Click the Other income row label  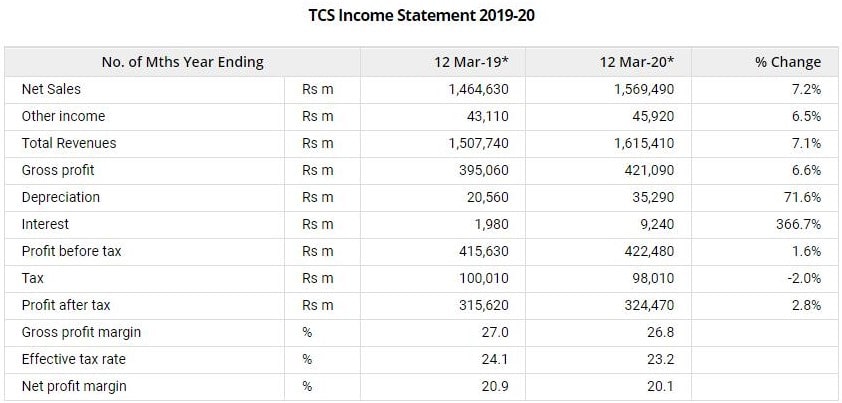click(x=63, y=116)
